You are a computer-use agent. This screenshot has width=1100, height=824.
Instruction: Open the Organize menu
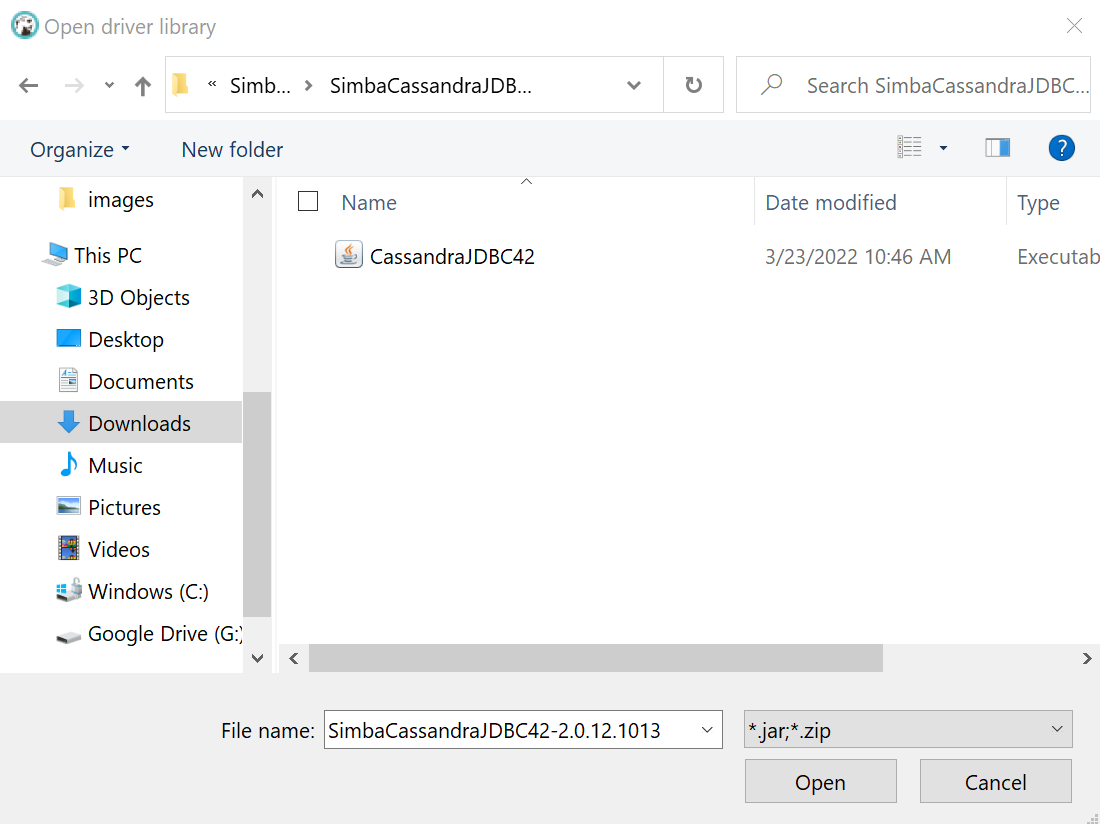(79, 149)
